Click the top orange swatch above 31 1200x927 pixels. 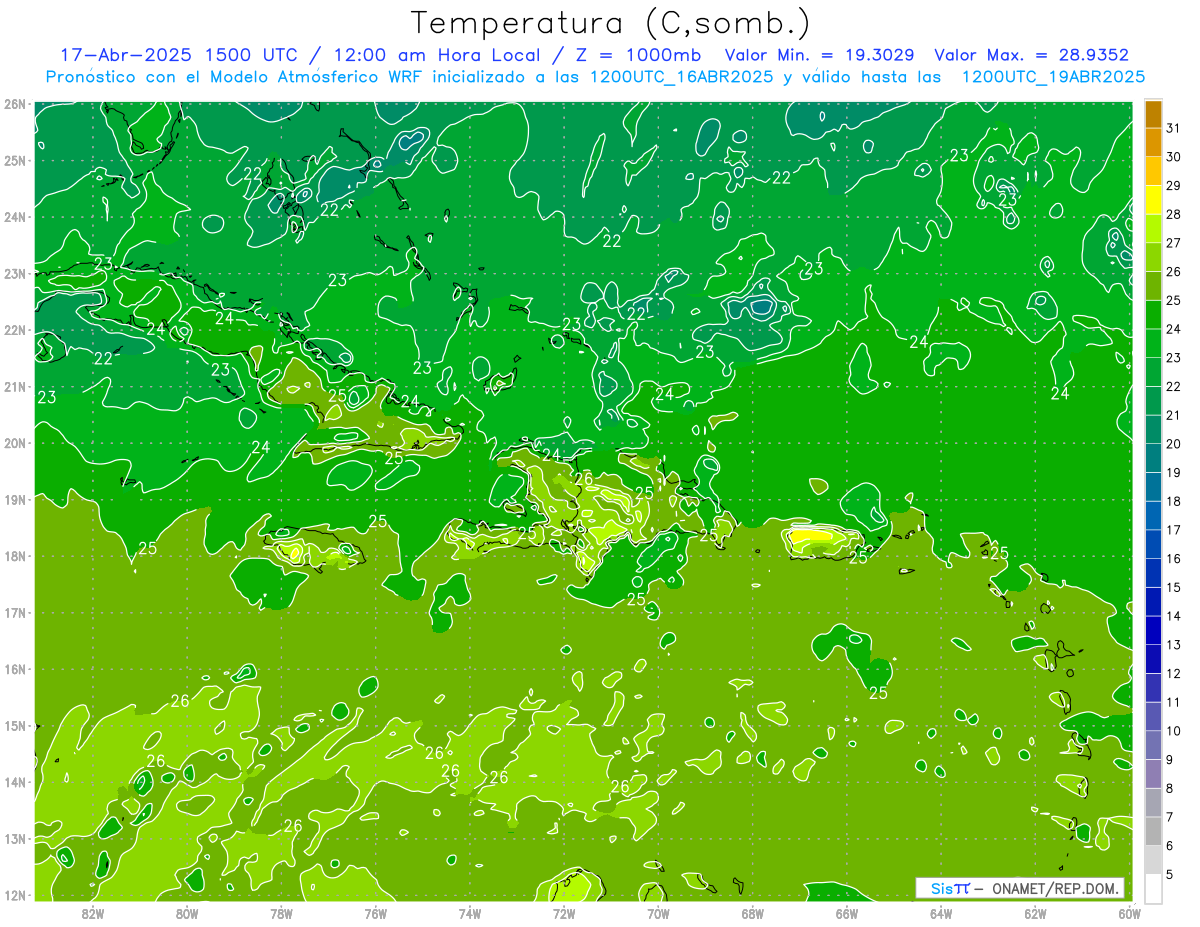click(1154, 115)
